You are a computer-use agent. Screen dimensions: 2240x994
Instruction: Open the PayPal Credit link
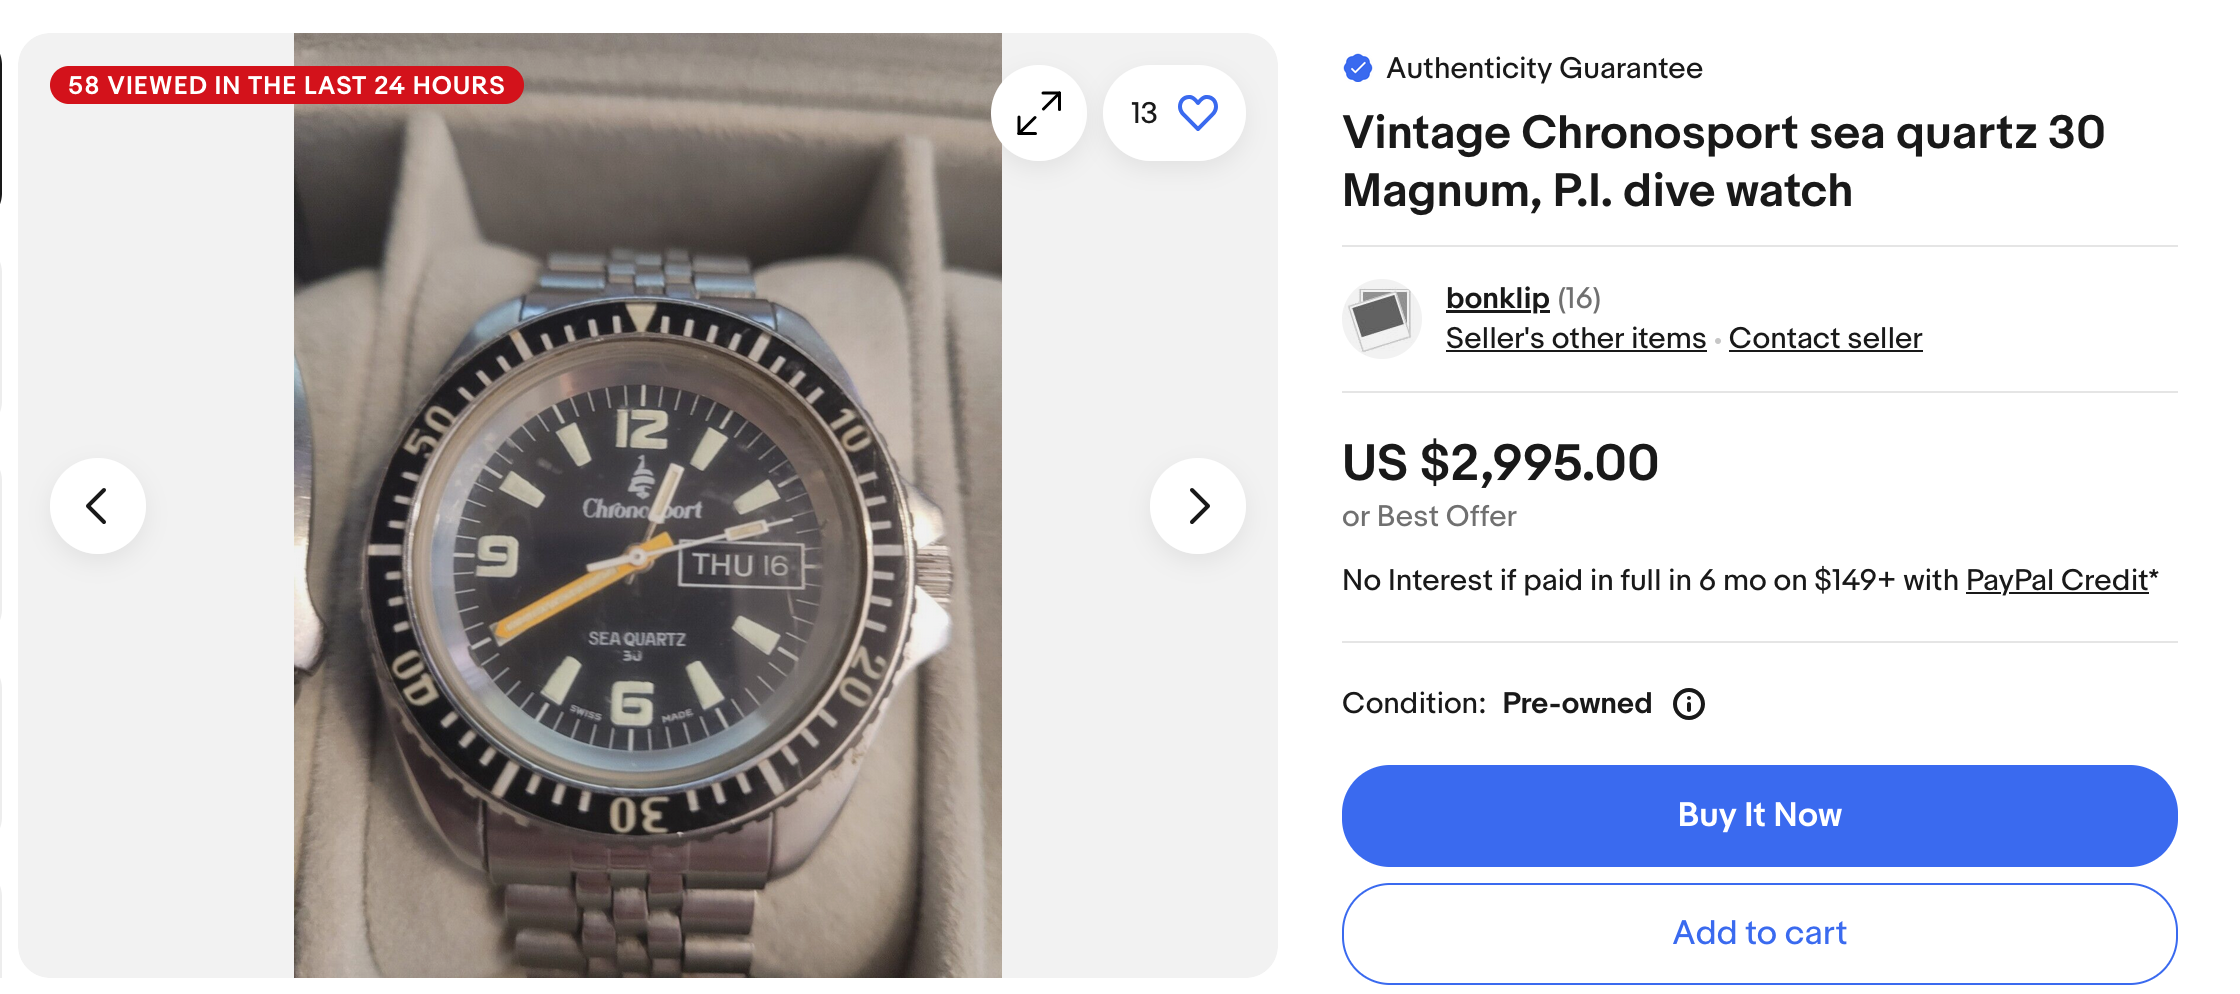(x=2057, y=580)
